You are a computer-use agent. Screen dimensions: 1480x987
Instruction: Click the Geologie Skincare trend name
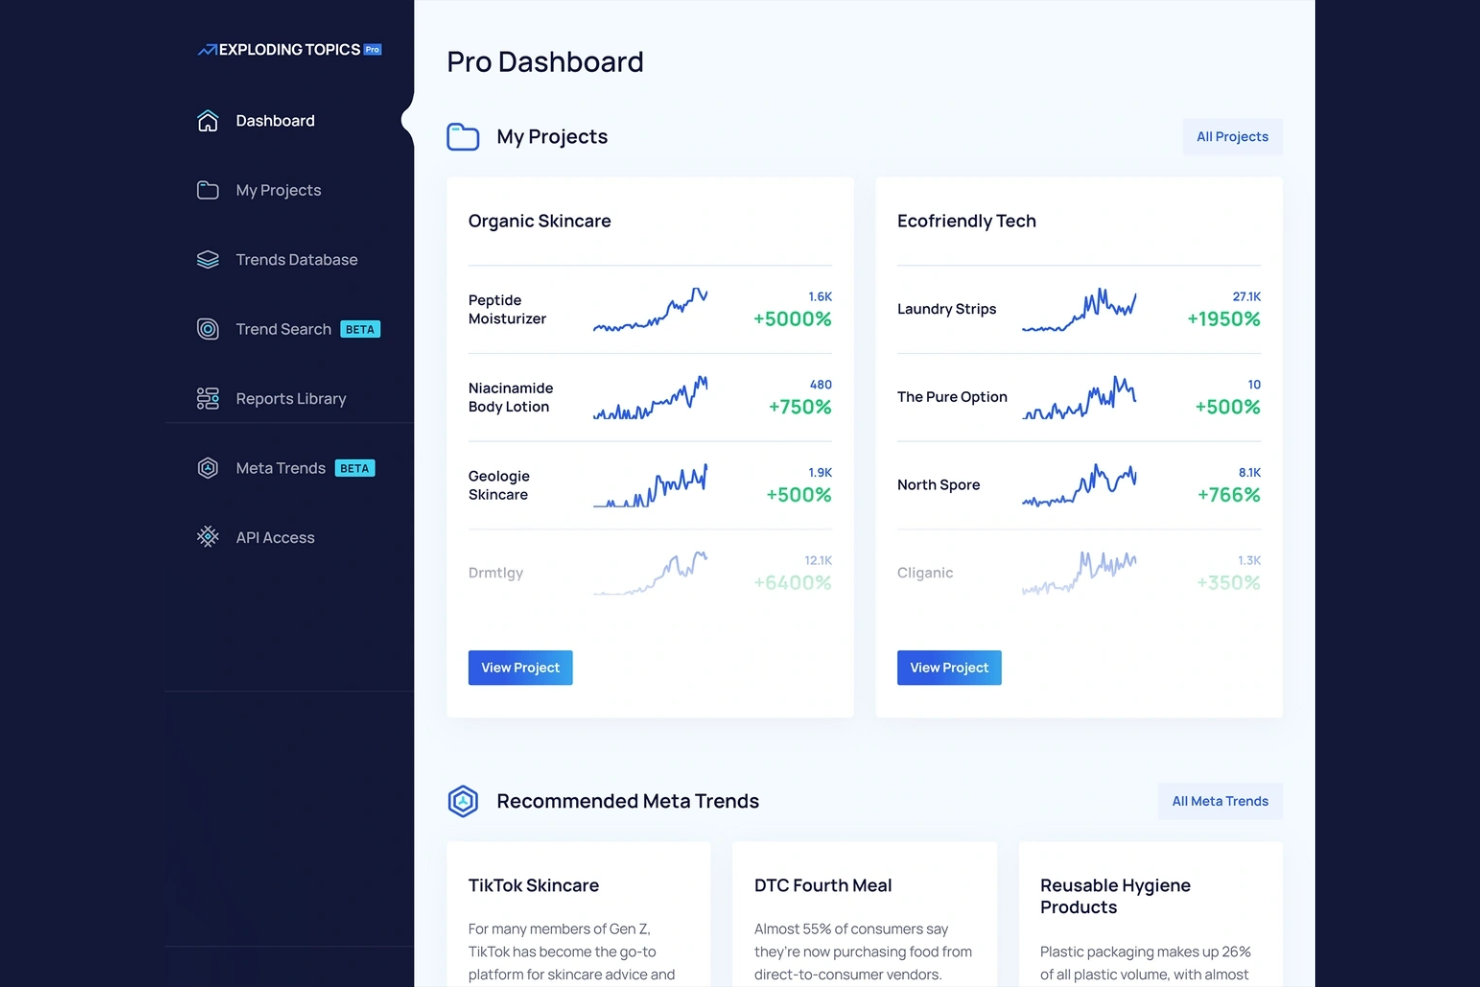click(x=499, y=485)
